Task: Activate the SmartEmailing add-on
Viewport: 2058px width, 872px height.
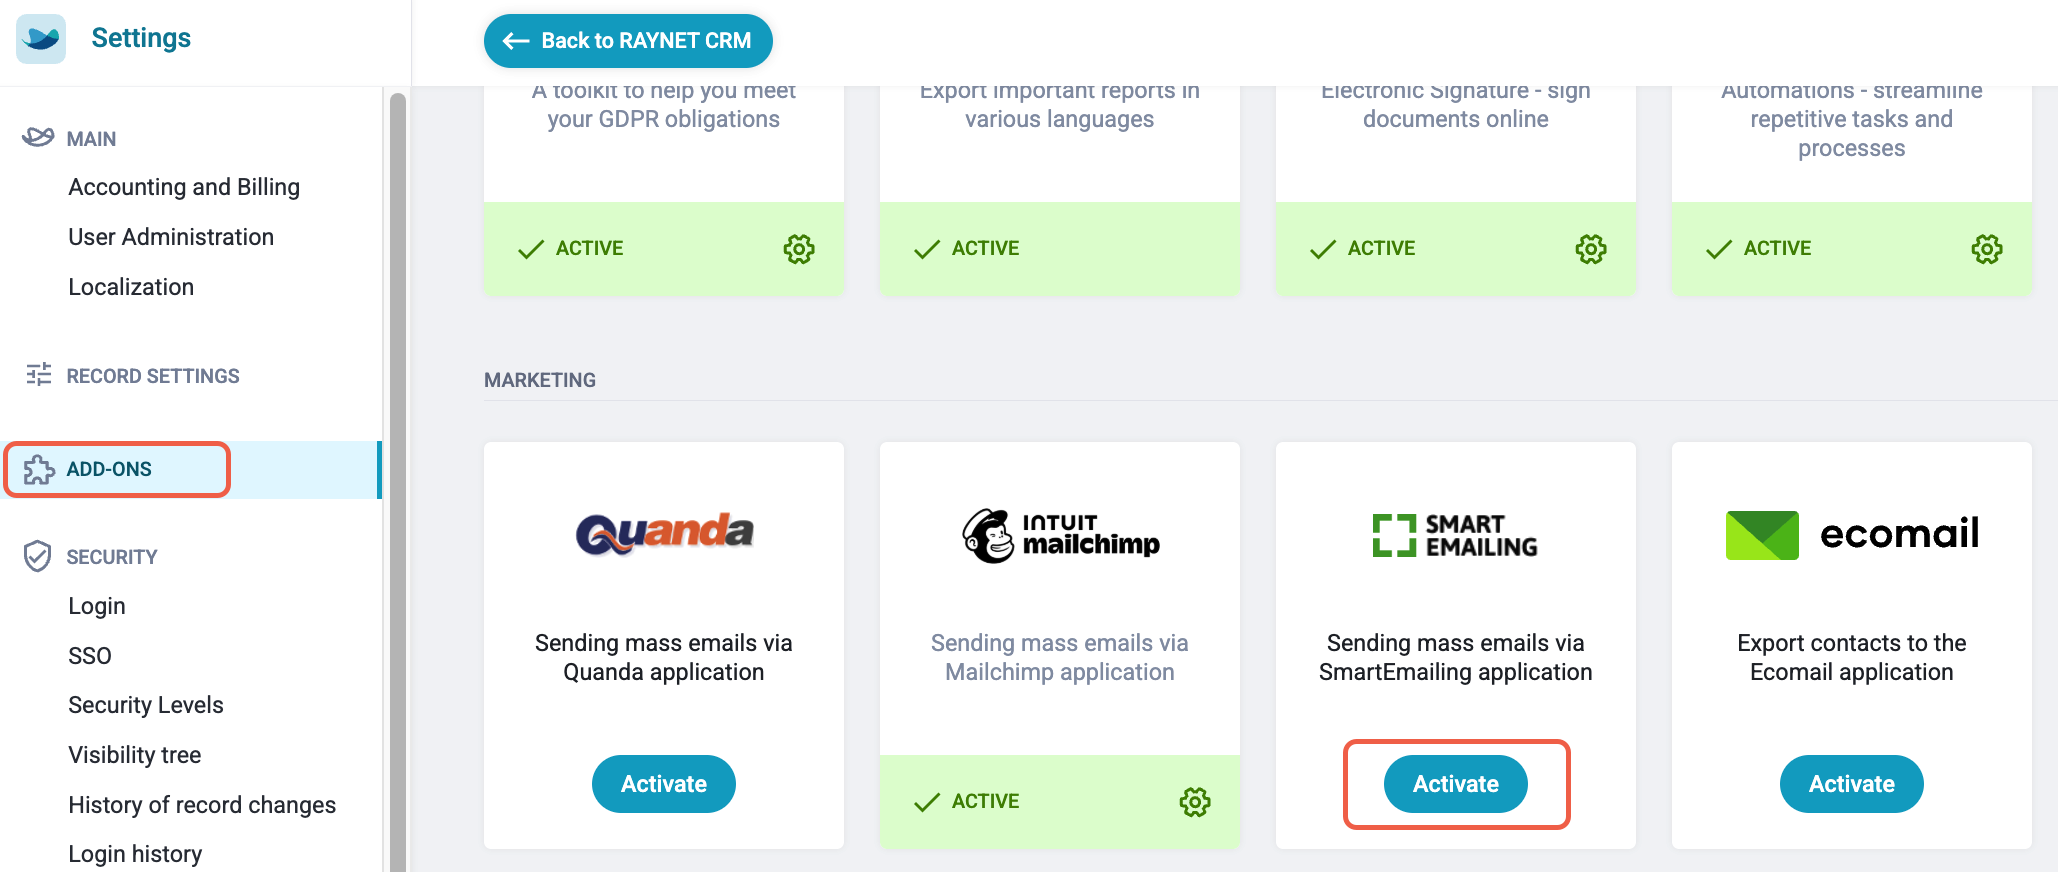Action: pos(1456,784)
